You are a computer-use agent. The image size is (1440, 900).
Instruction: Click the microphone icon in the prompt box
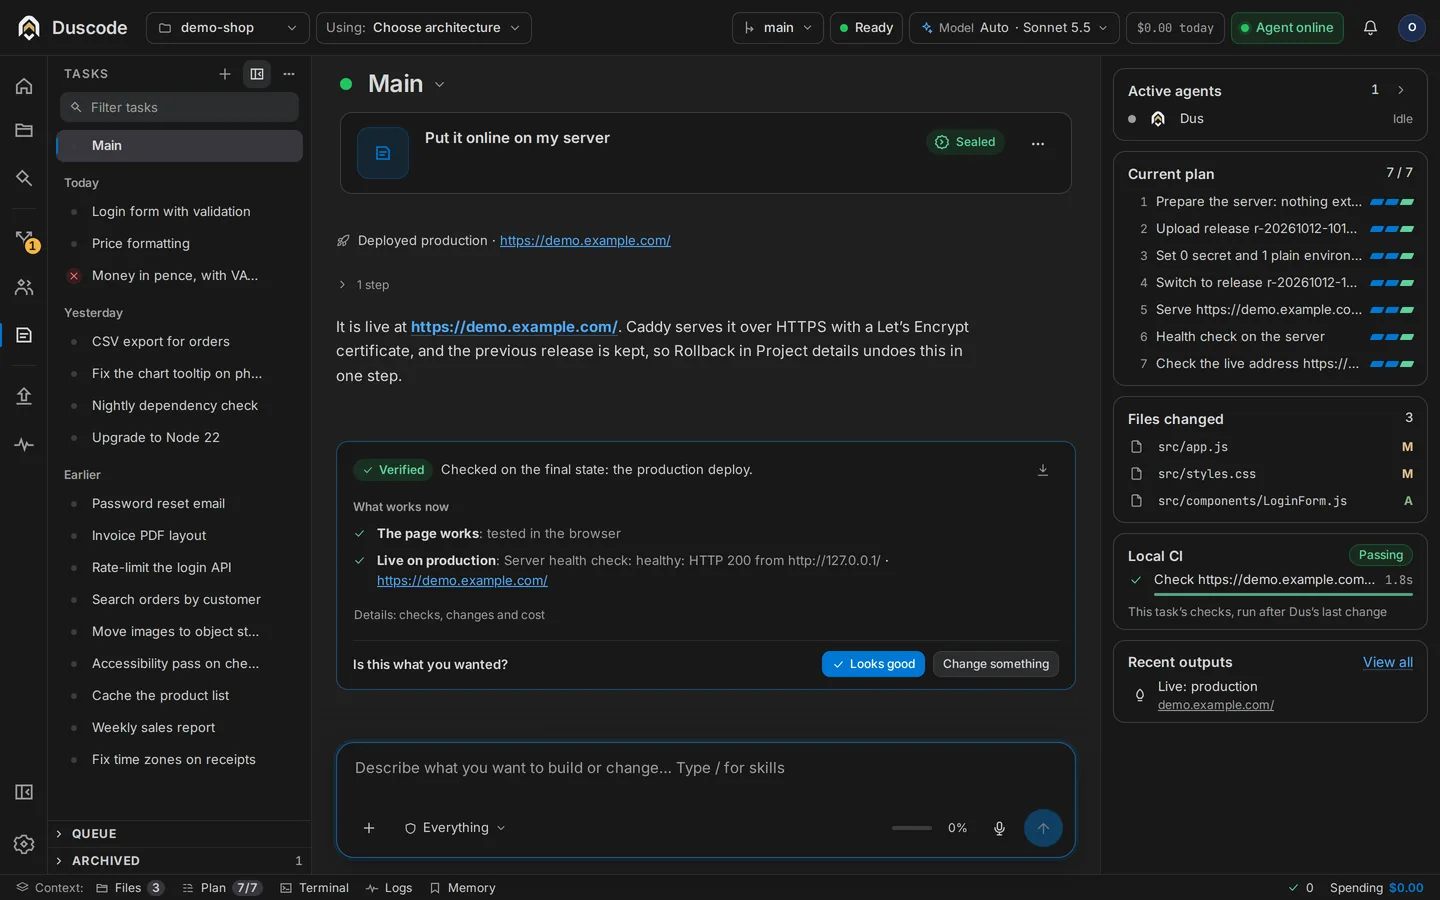coord(999,828)
